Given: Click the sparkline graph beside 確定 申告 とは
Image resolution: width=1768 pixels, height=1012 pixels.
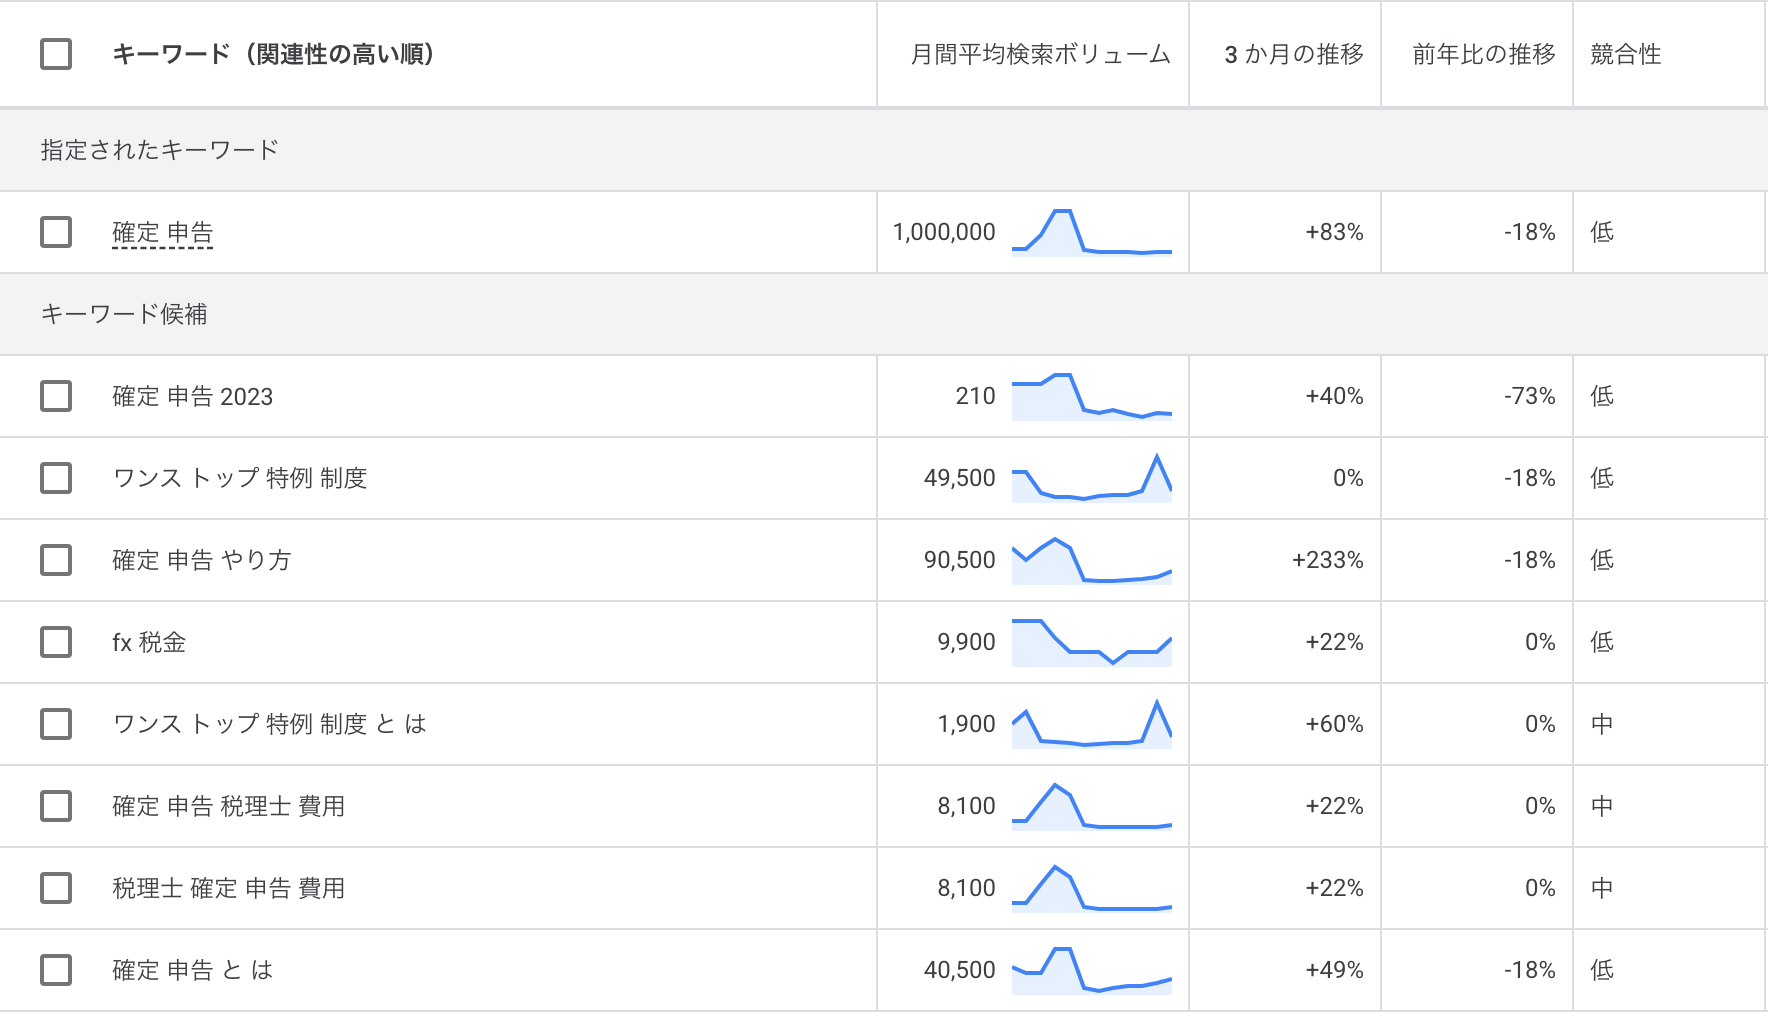Looking at the screenshot, I should click(x=1092, y=969).
